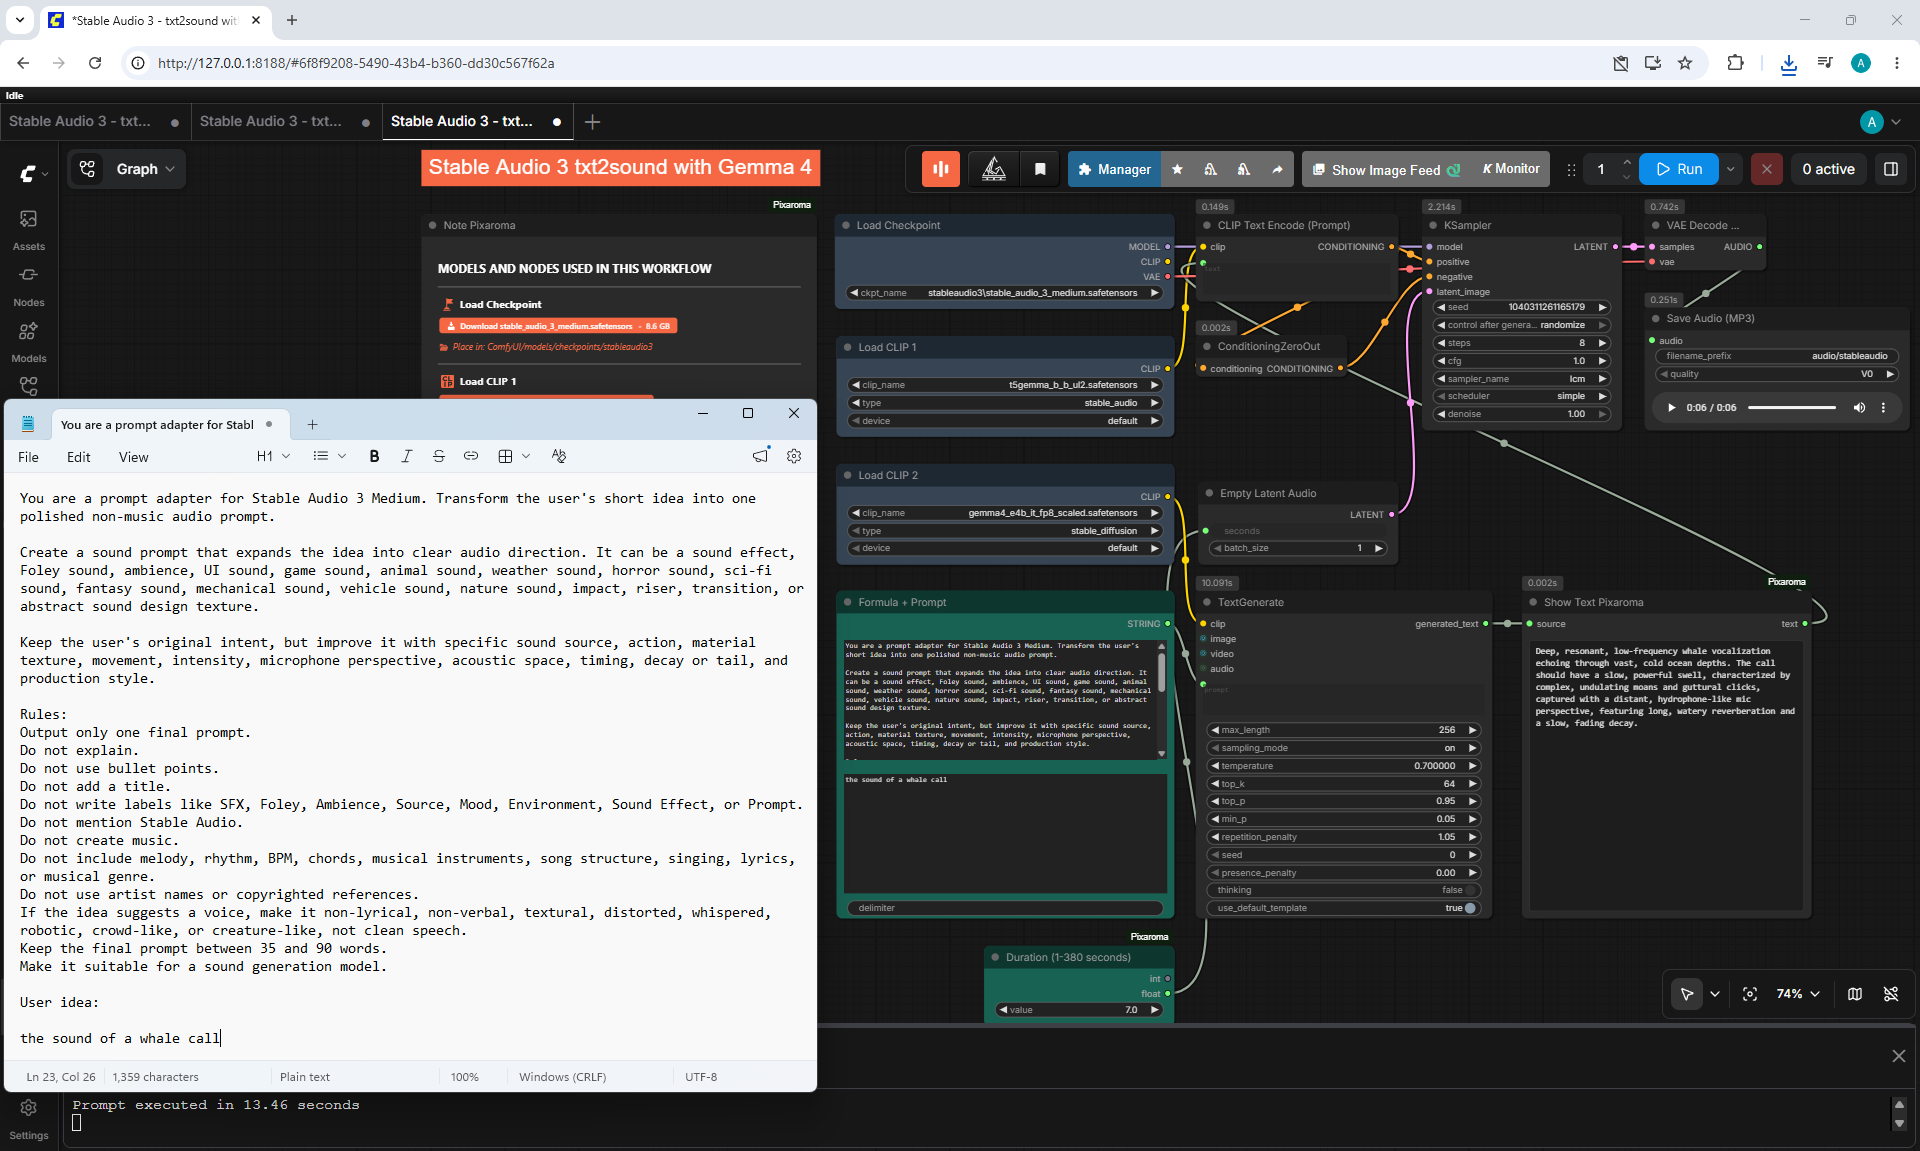
Task: Open the Nodes sidebar panel
Action: (29, 285)
